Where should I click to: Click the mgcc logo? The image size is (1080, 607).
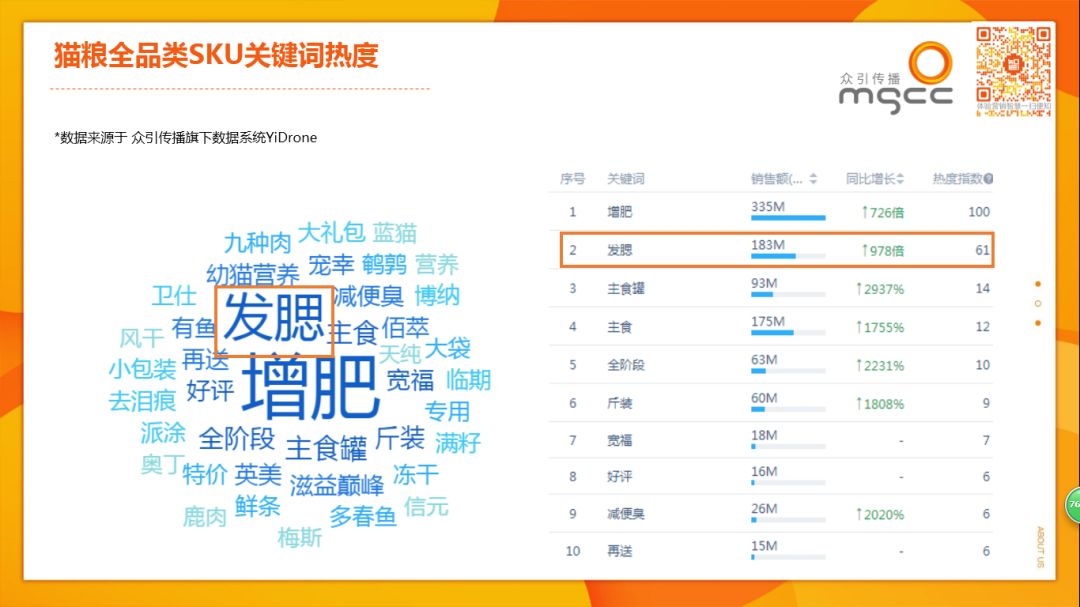tap(895, 78)
